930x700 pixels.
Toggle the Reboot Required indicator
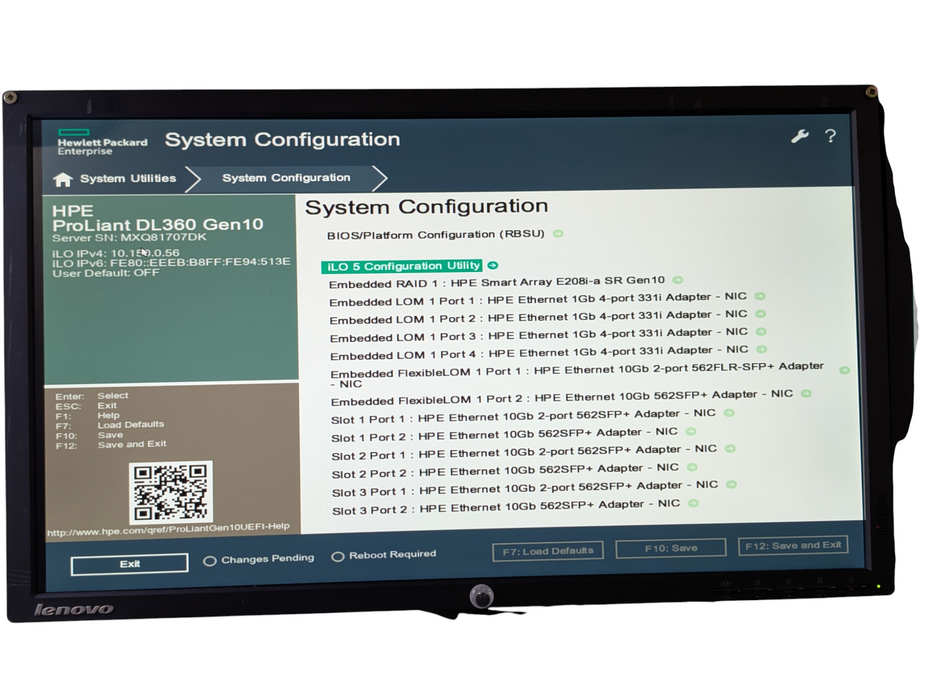point(337,556)
